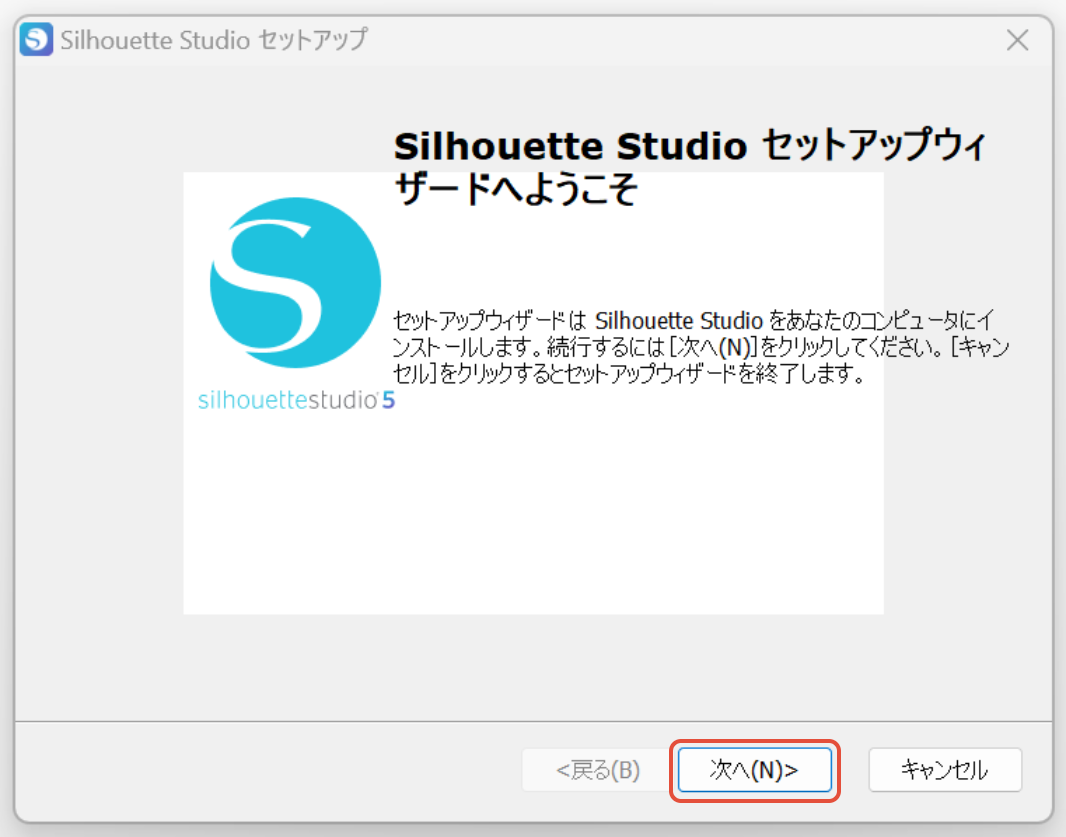Click the 'ザードへようこそ' heading second line

click(516, 189)
